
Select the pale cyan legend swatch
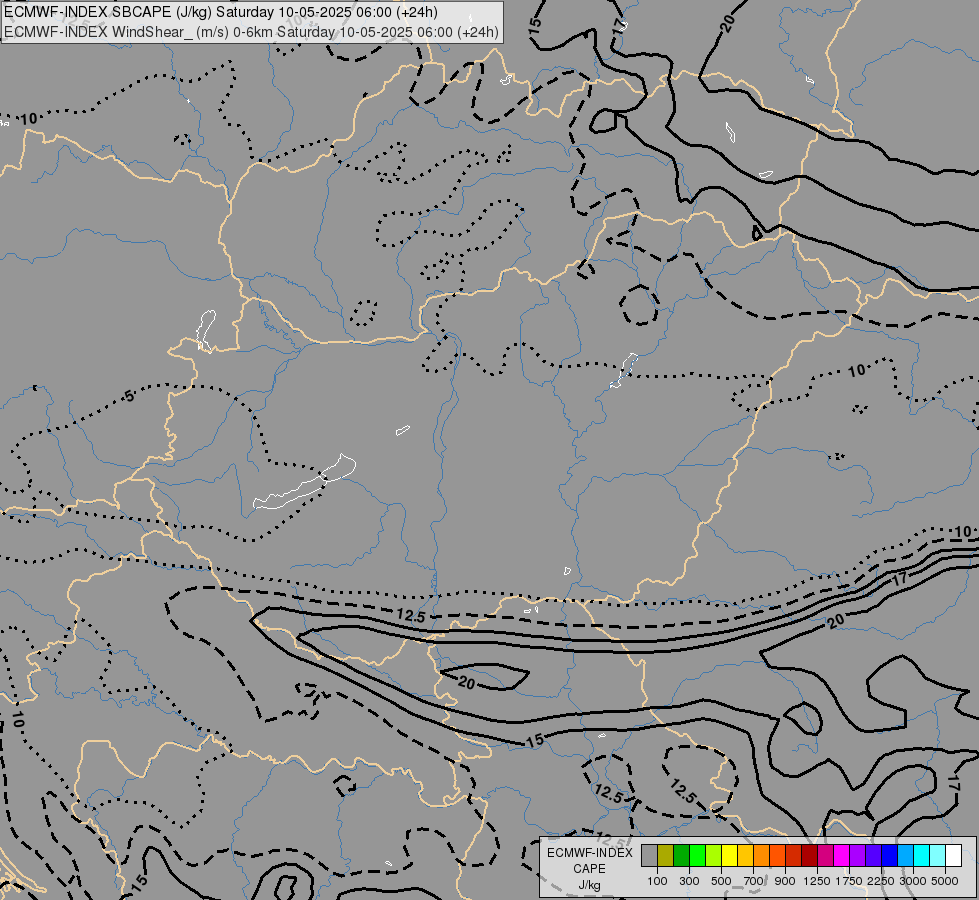click(937, 856)
